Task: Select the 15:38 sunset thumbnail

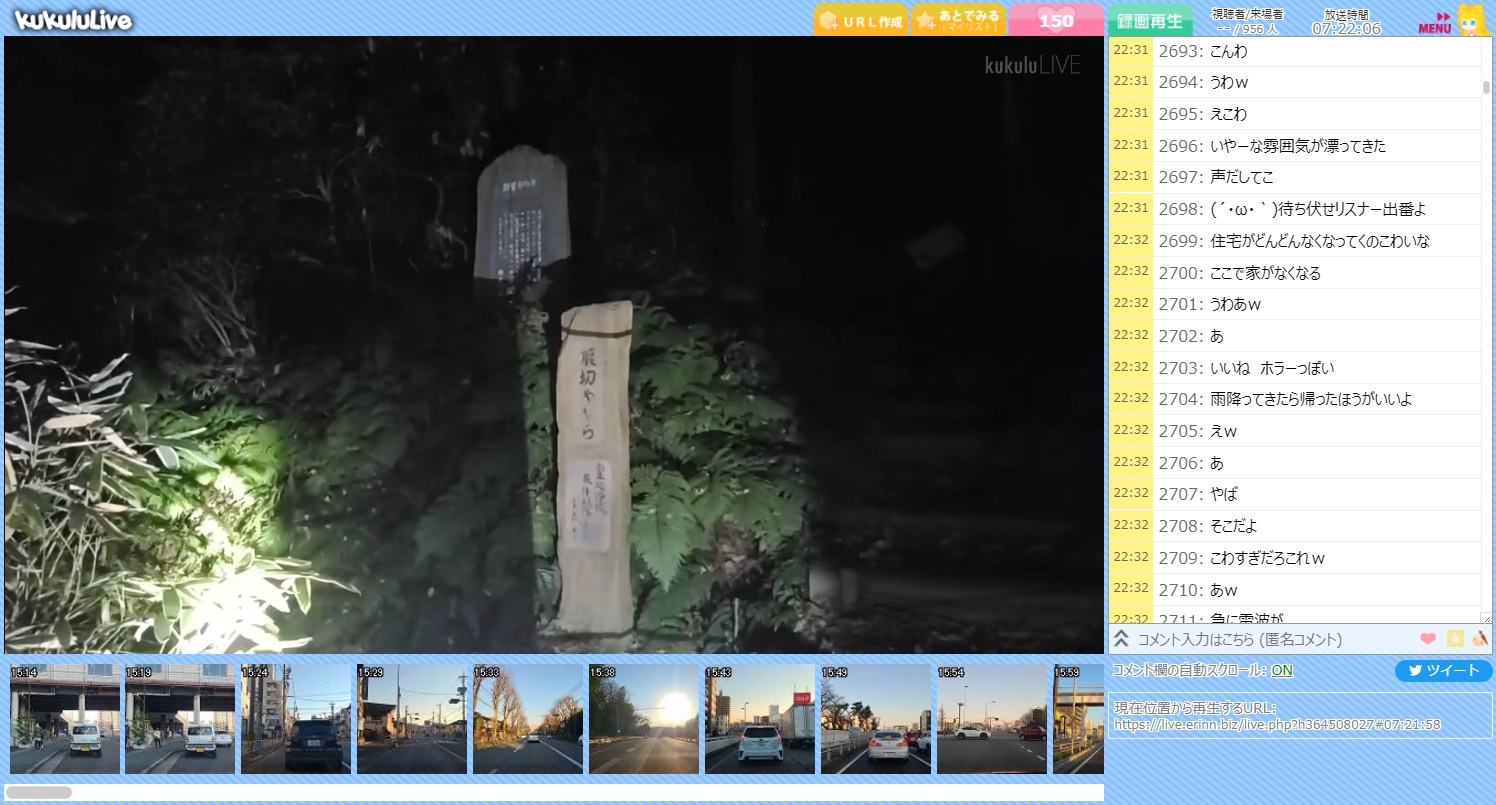Action: point(643,719)
